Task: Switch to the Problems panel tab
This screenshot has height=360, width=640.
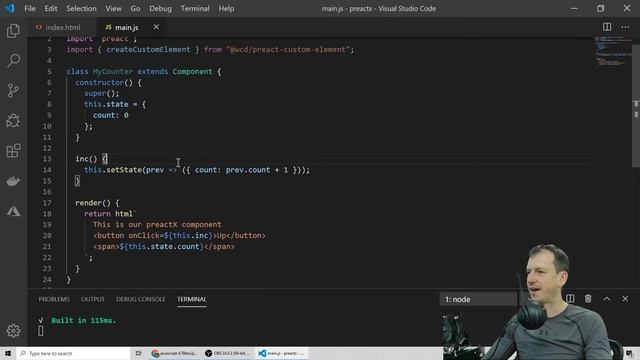Action: [54, 299]
